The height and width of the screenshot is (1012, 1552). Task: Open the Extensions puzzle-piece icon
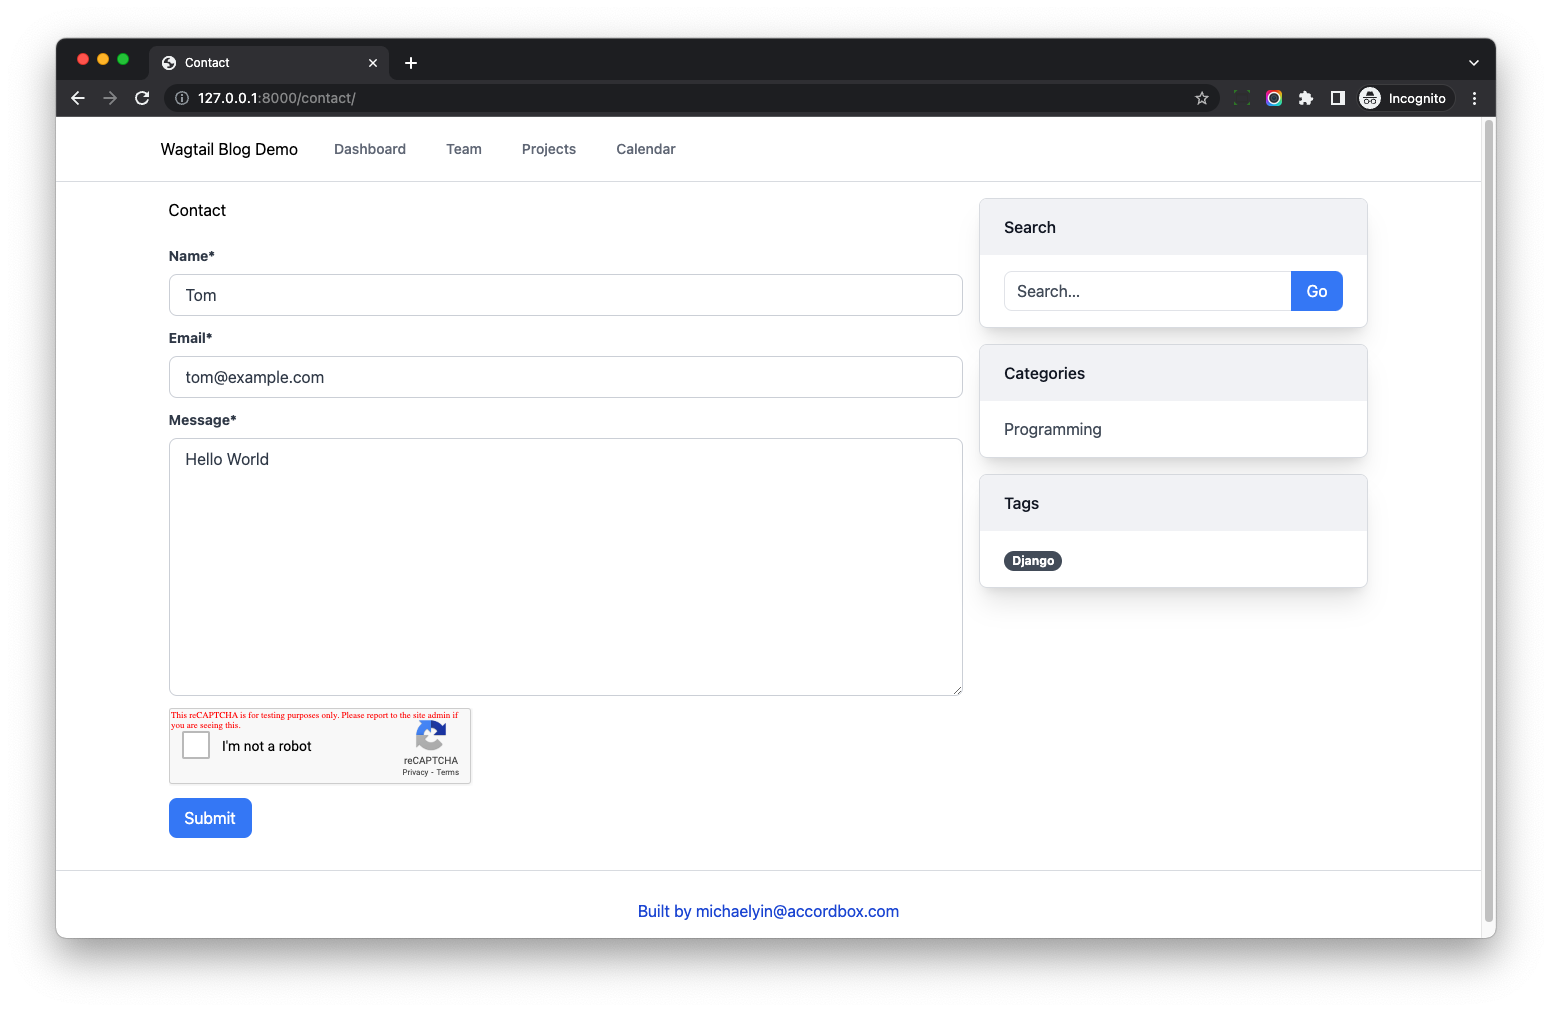click(1305, 98)
